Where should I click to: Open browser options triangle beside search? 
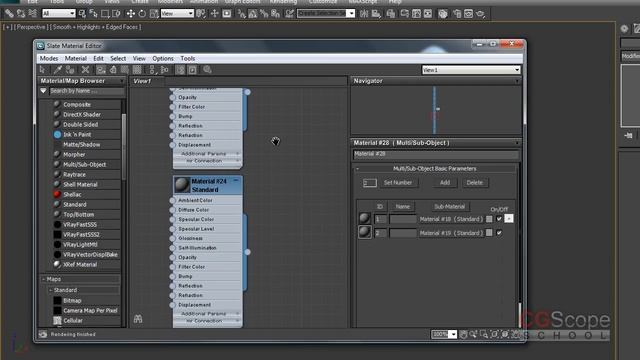[43, 91]
